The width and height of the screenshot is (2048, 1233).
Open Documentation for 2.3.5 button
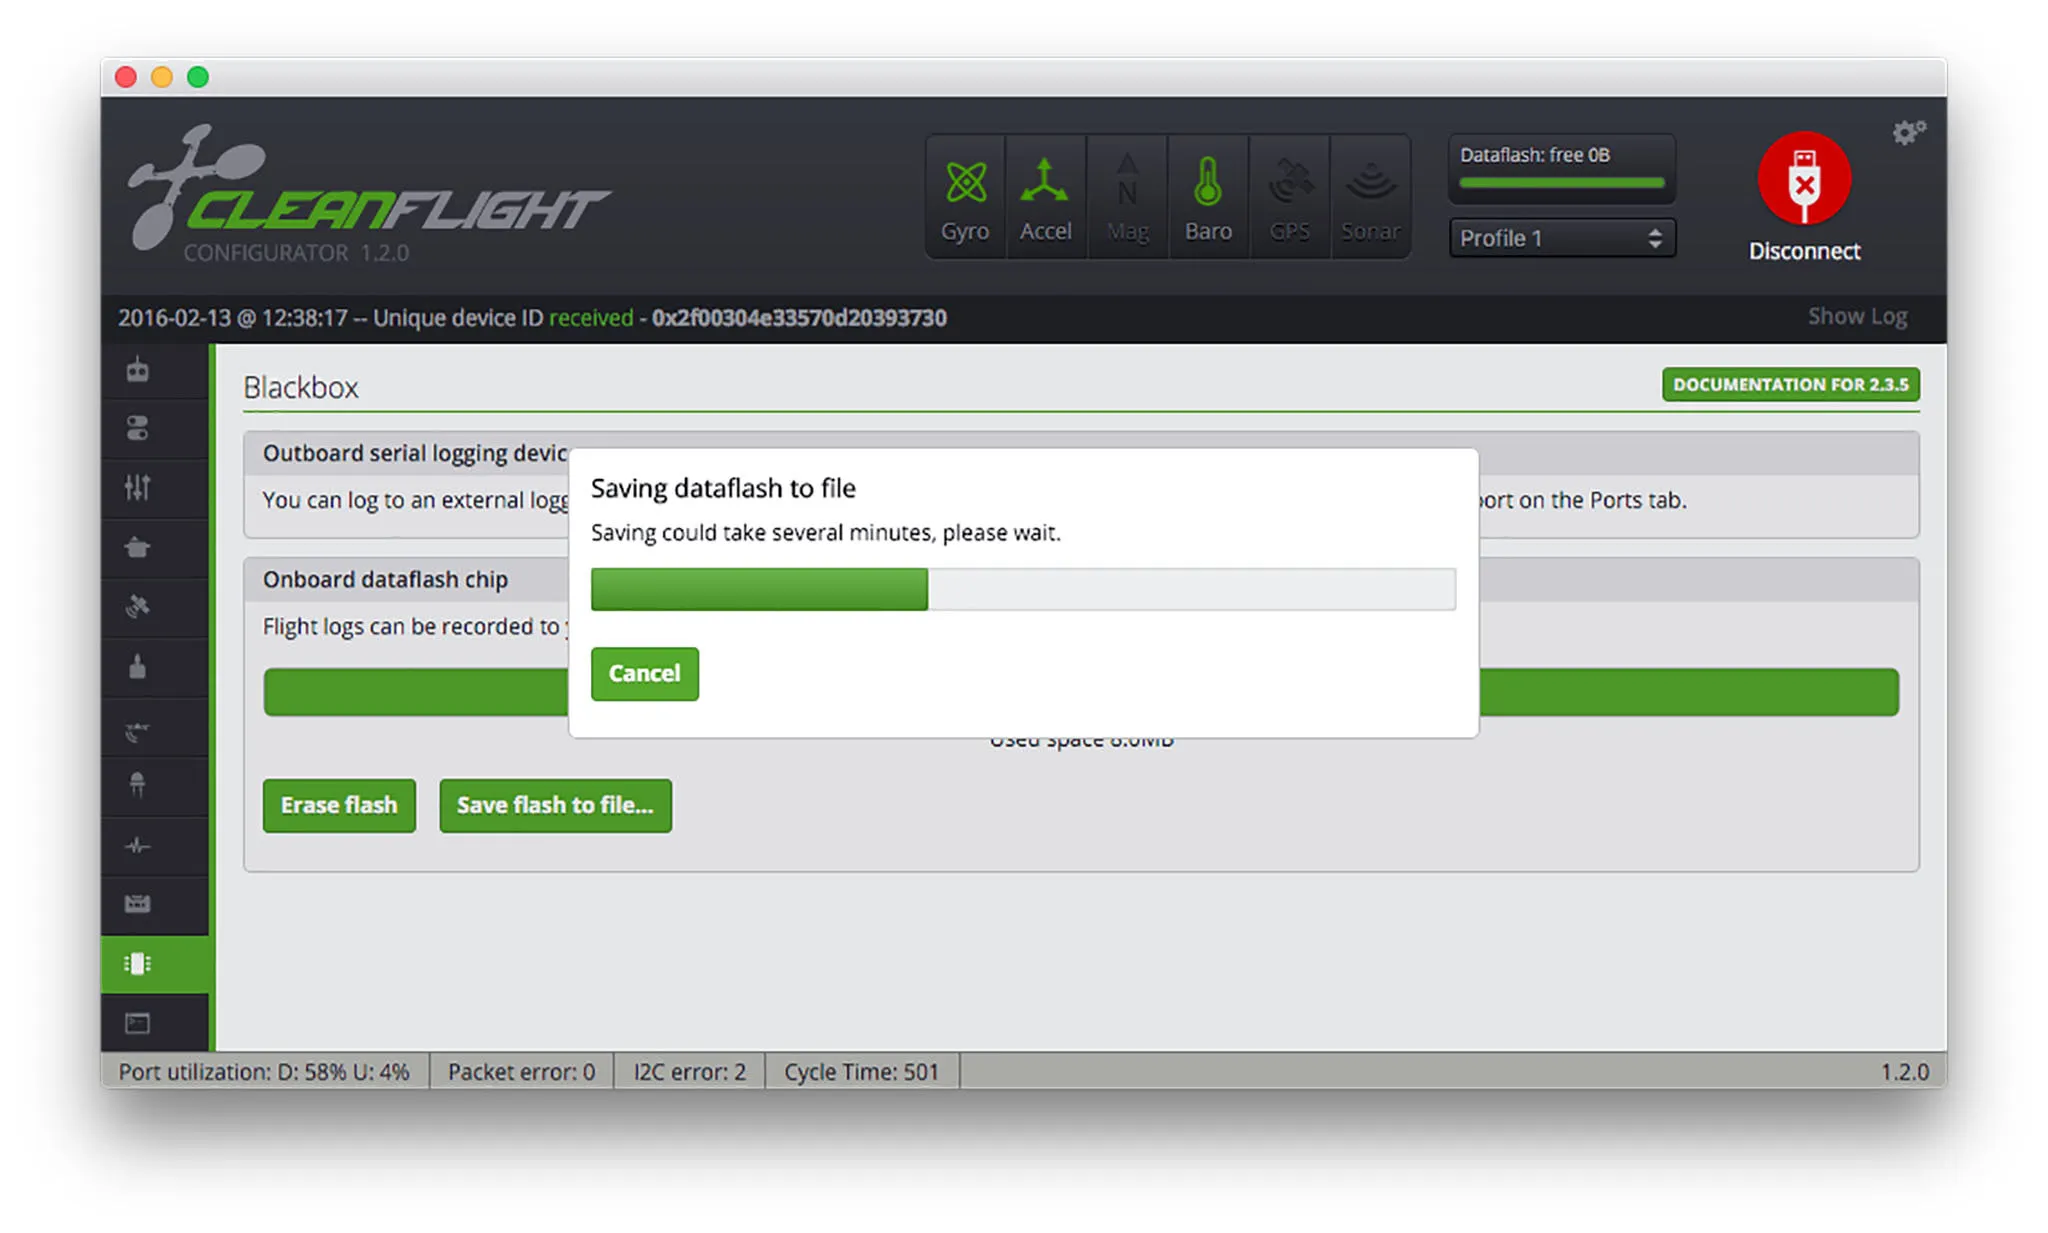tap(1790, 384)
